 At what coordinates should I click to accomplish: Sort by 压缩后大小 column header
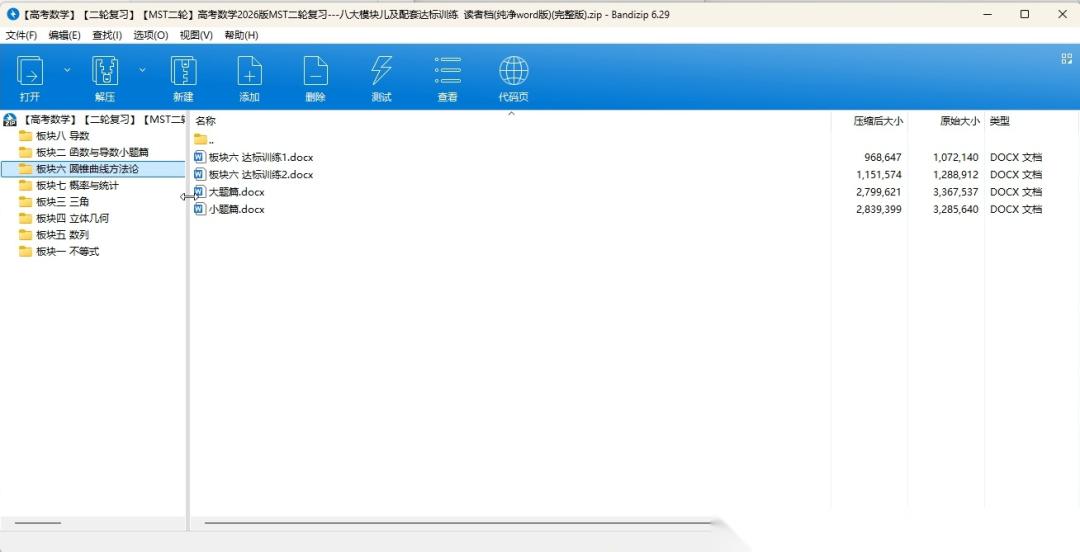tap(877, 121)
